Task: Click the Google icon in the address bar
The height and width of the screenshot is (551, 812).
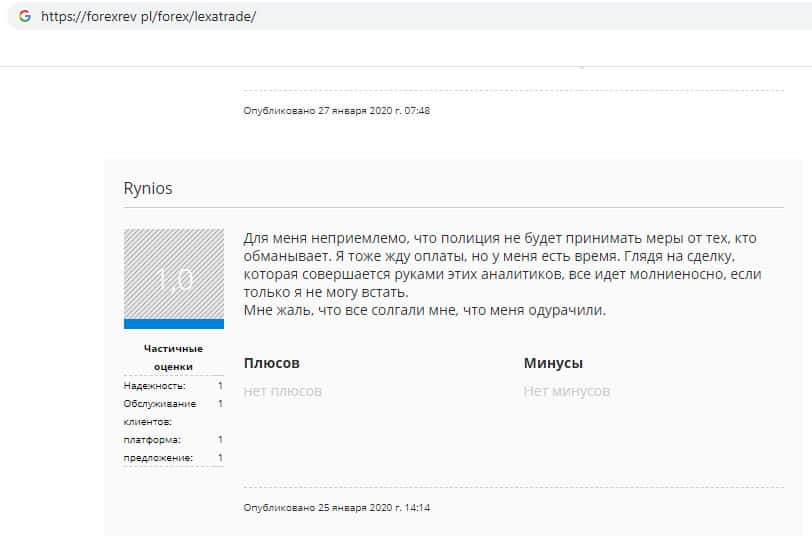Action: click(25, 17)
